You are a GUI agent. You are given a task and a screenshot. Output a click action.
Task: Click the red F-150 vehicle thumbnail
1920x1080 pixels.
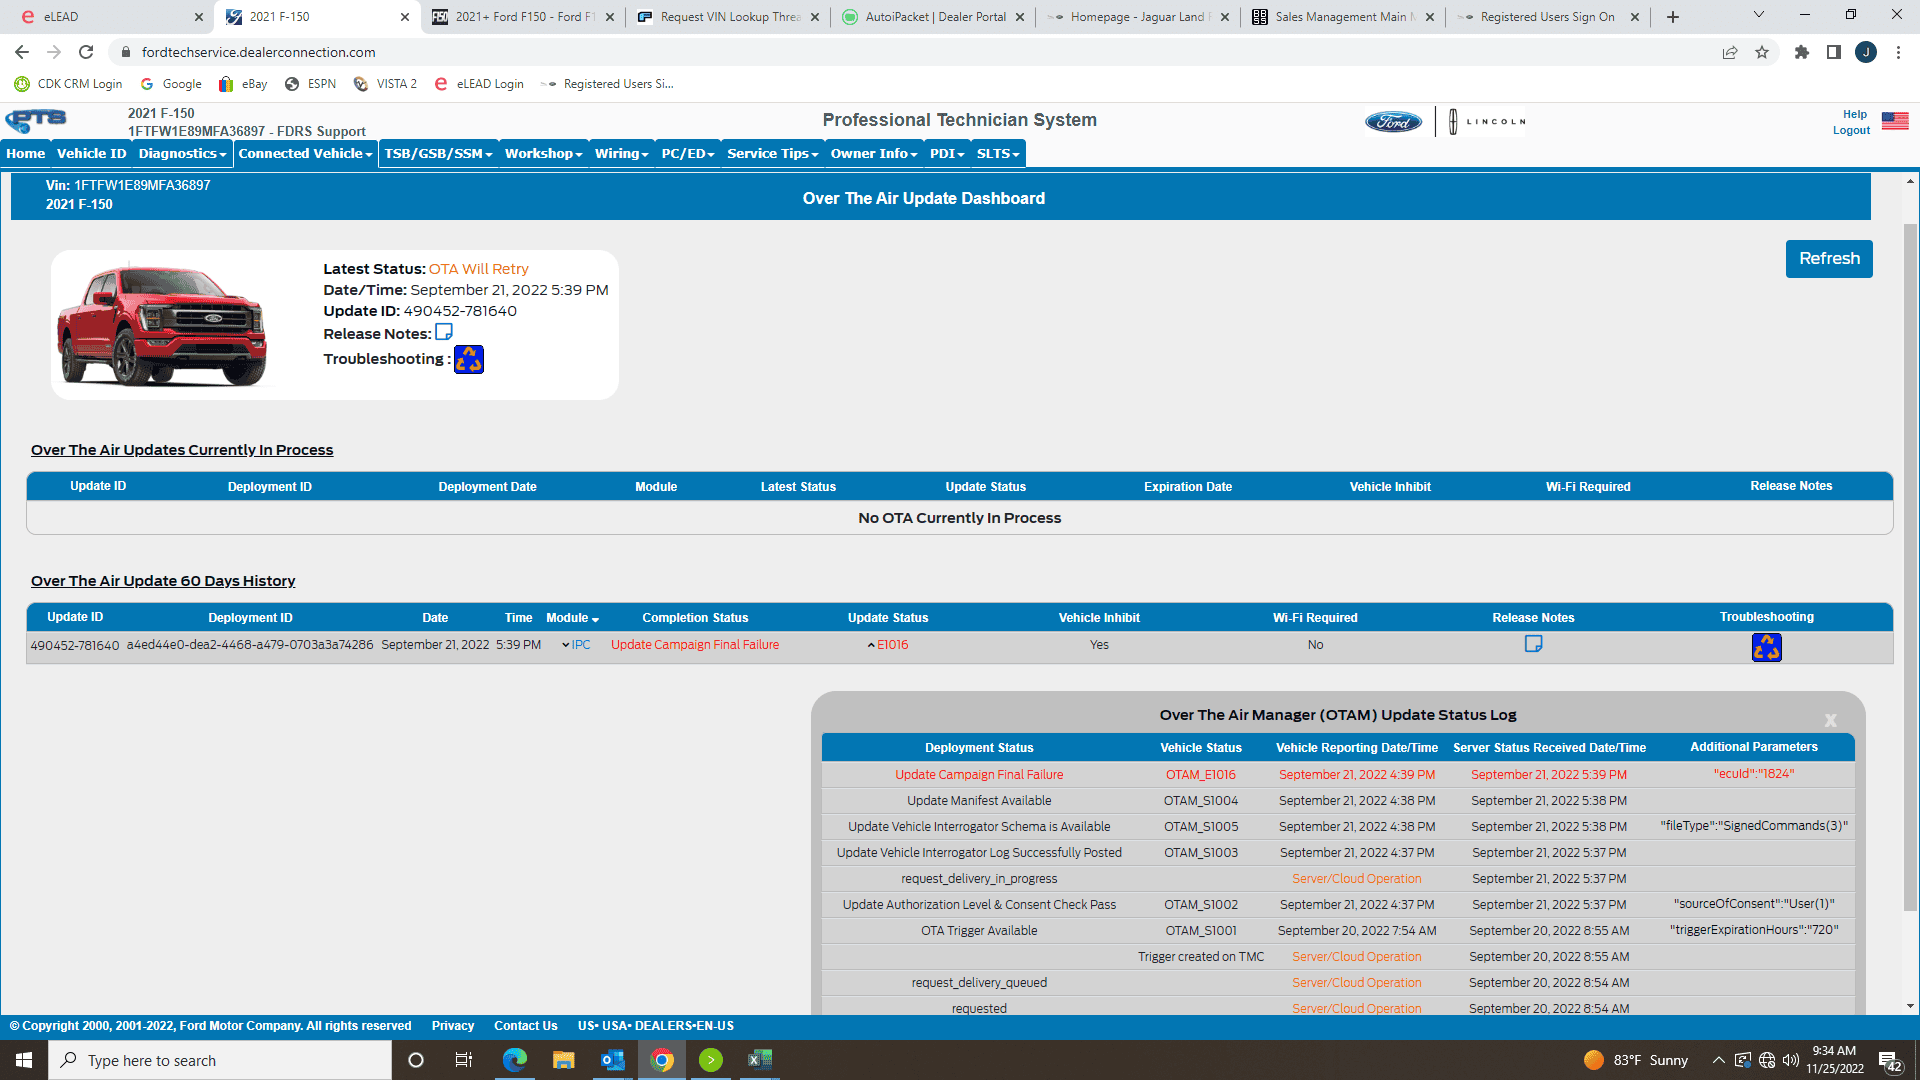(163, 325)
